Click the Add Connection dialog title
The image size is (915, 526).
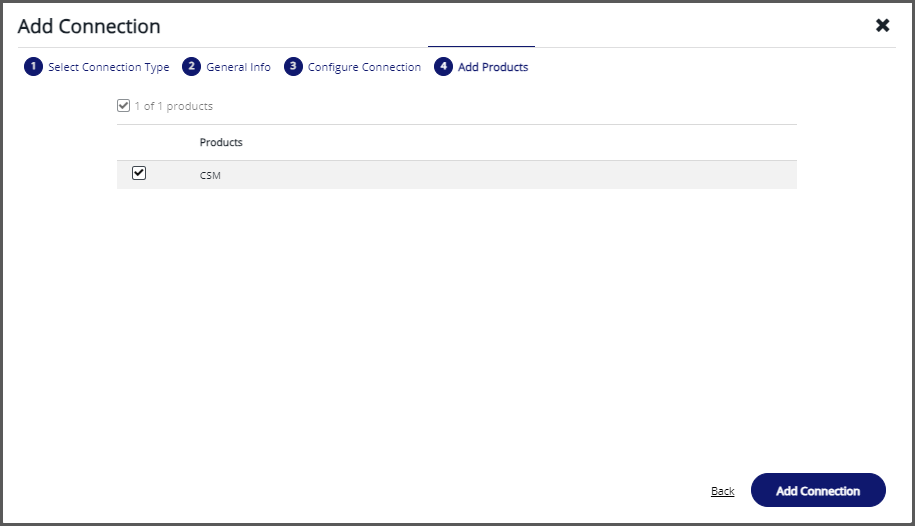coord(89,26)
